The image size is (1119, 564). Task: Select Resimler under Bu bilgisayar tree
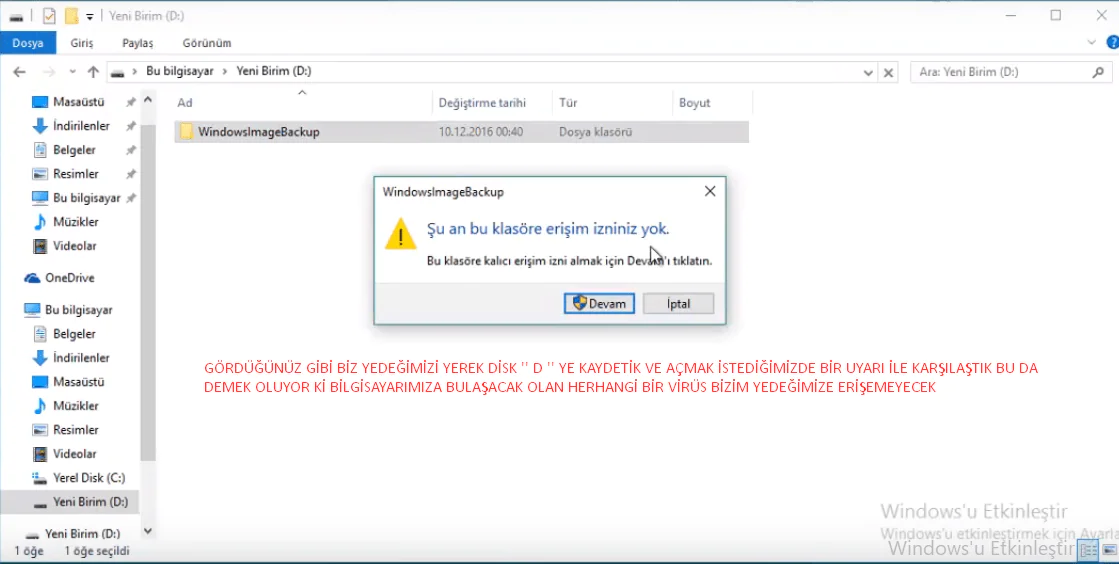tap(76, 430)
